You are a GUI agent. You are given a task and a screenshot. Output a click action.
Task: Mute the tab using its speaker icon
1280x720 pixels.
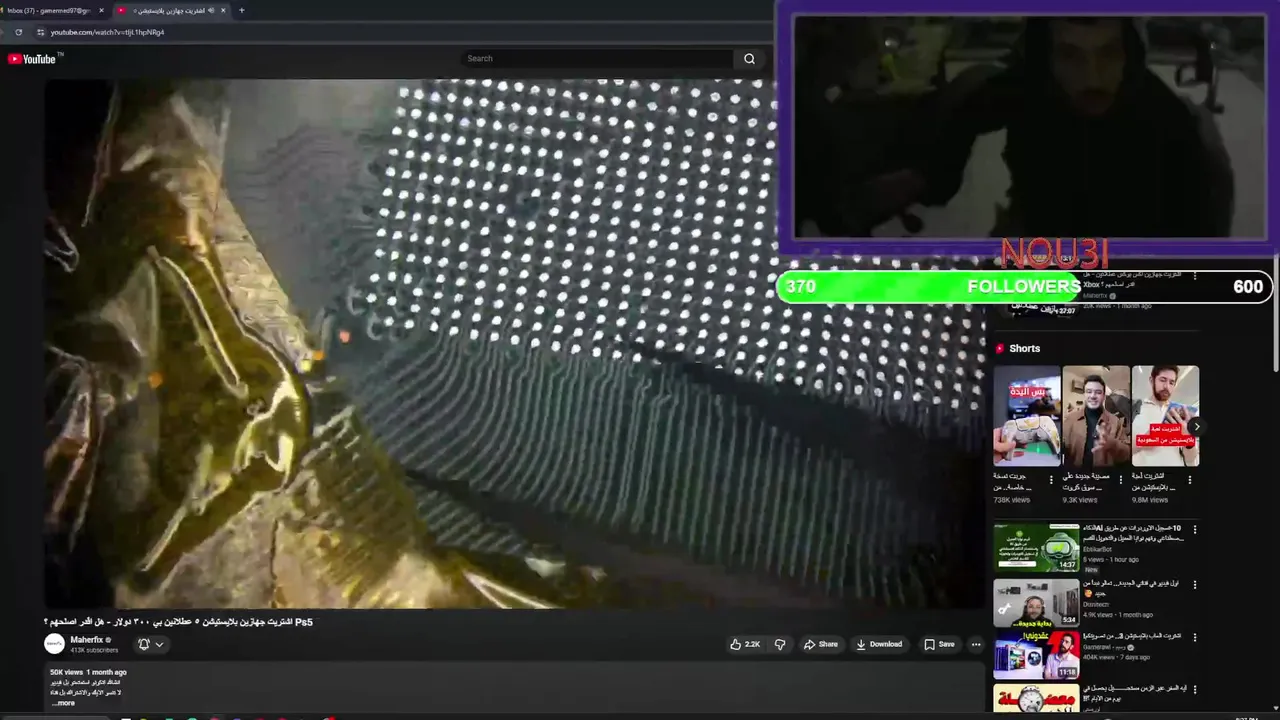pyautogui.click(x=210, y=10)
